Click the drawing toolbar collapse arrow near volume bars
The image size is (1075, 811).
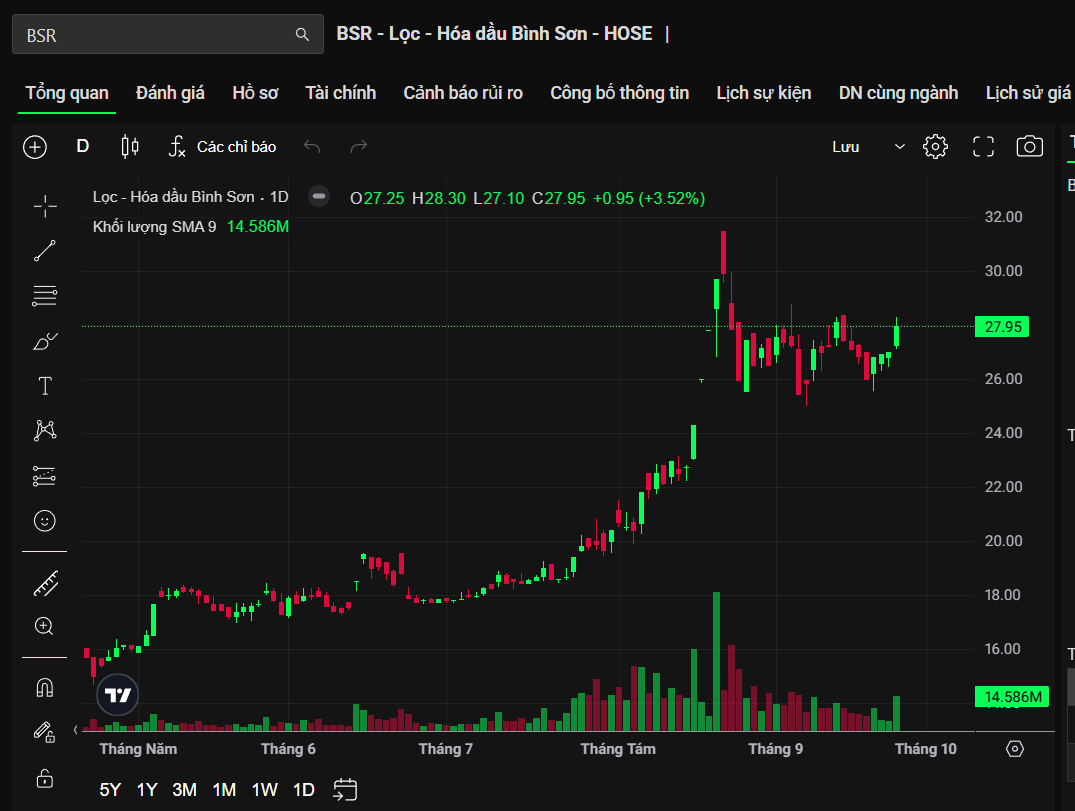click(75, 729)
